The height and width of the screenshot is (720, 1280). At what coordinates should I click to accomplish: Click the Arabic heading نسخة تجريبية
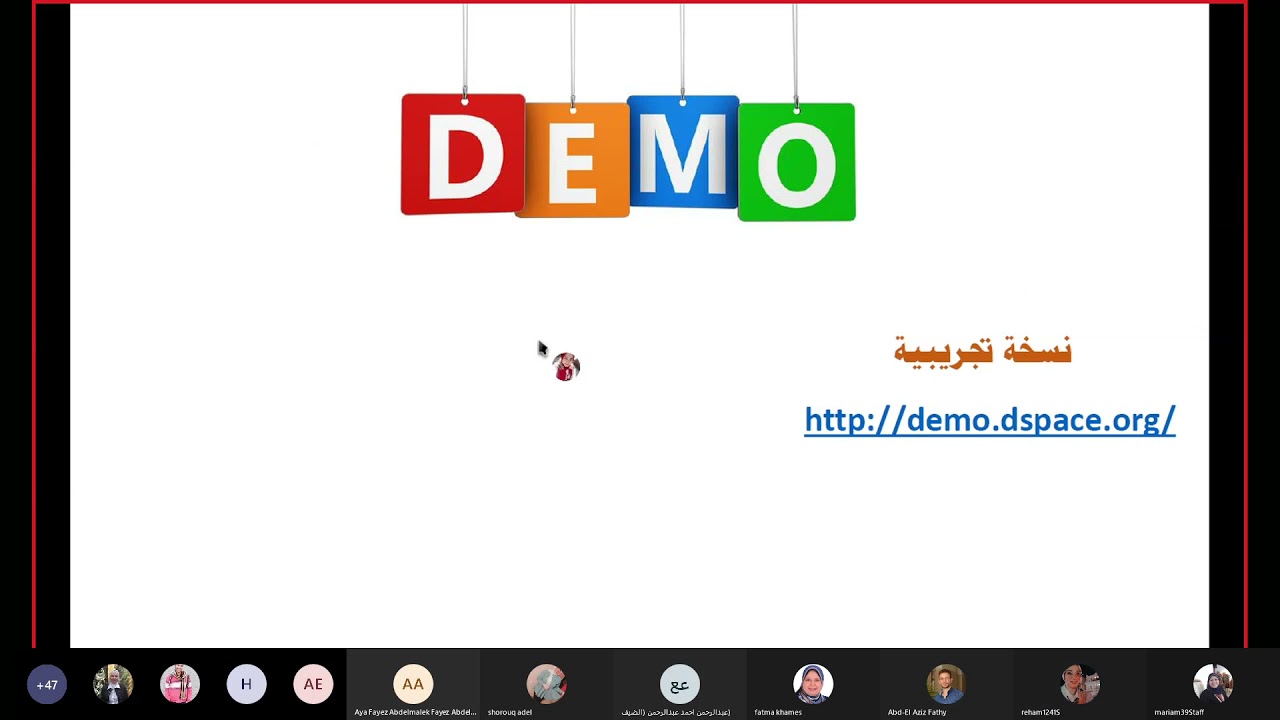pos(982,351)
